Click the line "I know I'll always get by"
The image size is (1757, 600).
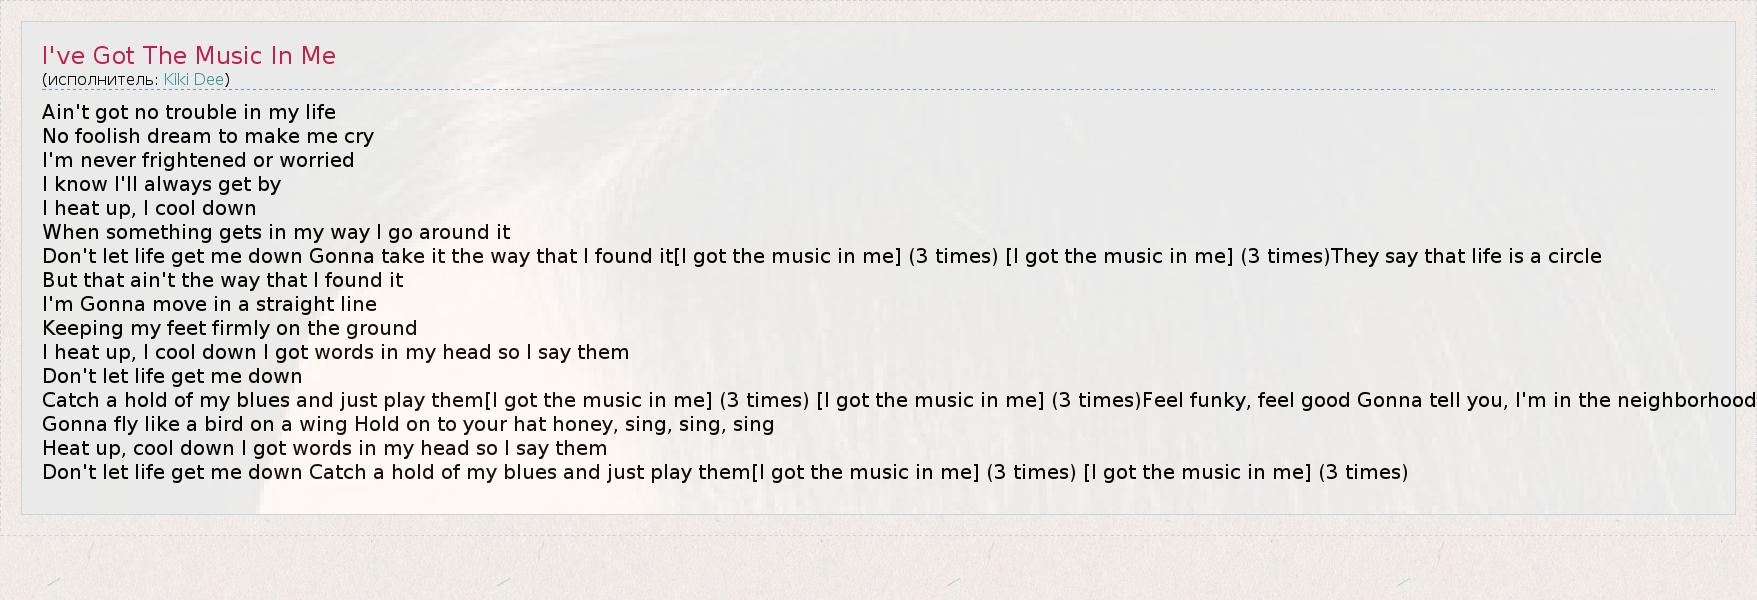click(161, 184)
